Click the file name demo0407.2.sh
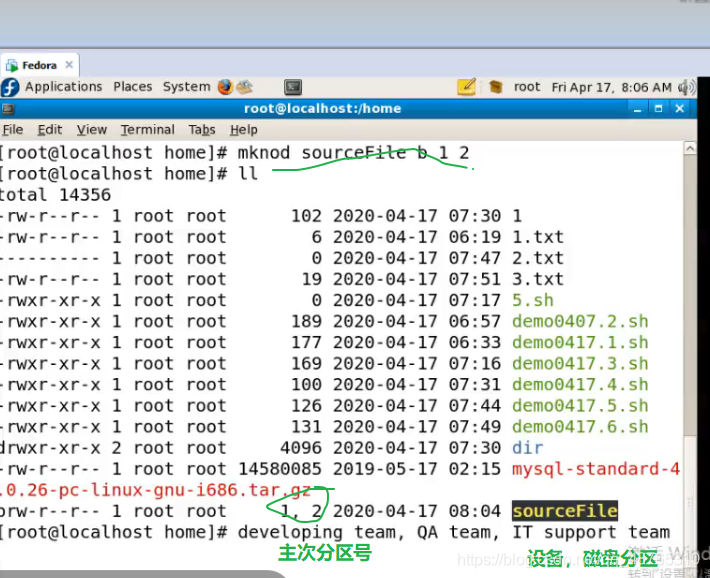710x578 pixels. tap(580, 321)
